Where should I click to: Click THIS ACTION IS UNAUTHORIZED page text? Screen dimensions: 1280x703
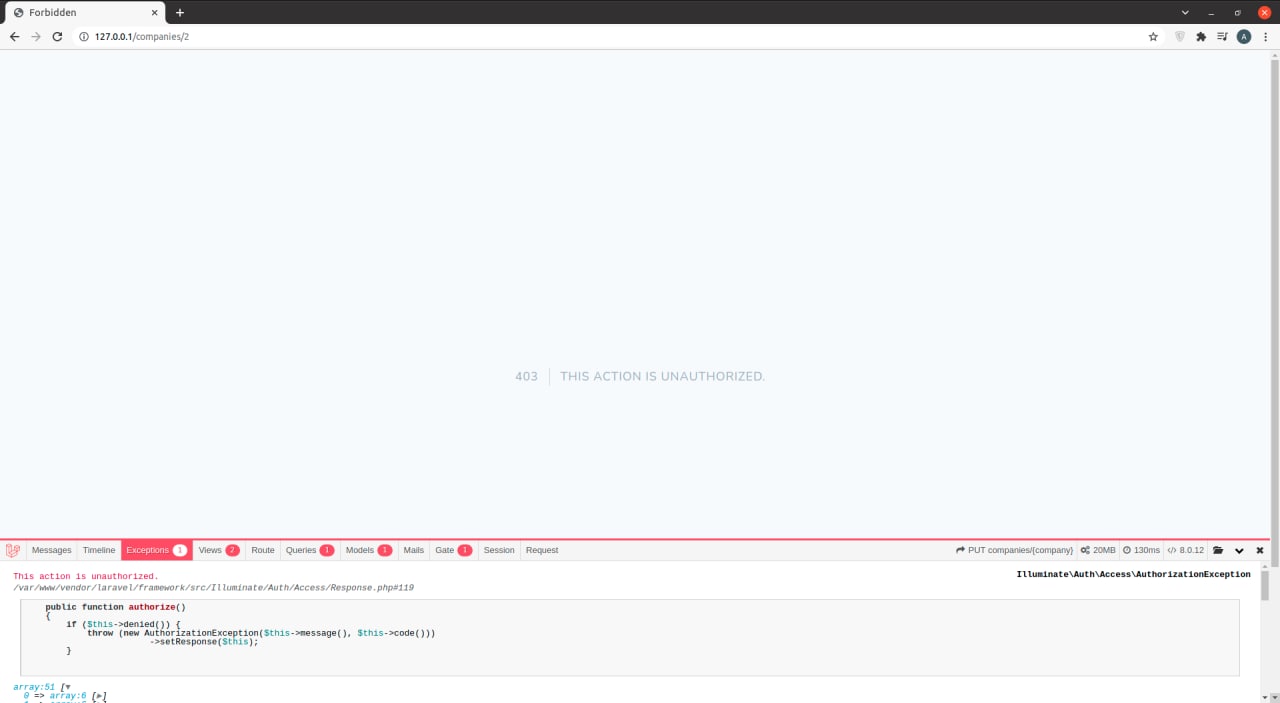pyautogui.click(x=662, y=377)
